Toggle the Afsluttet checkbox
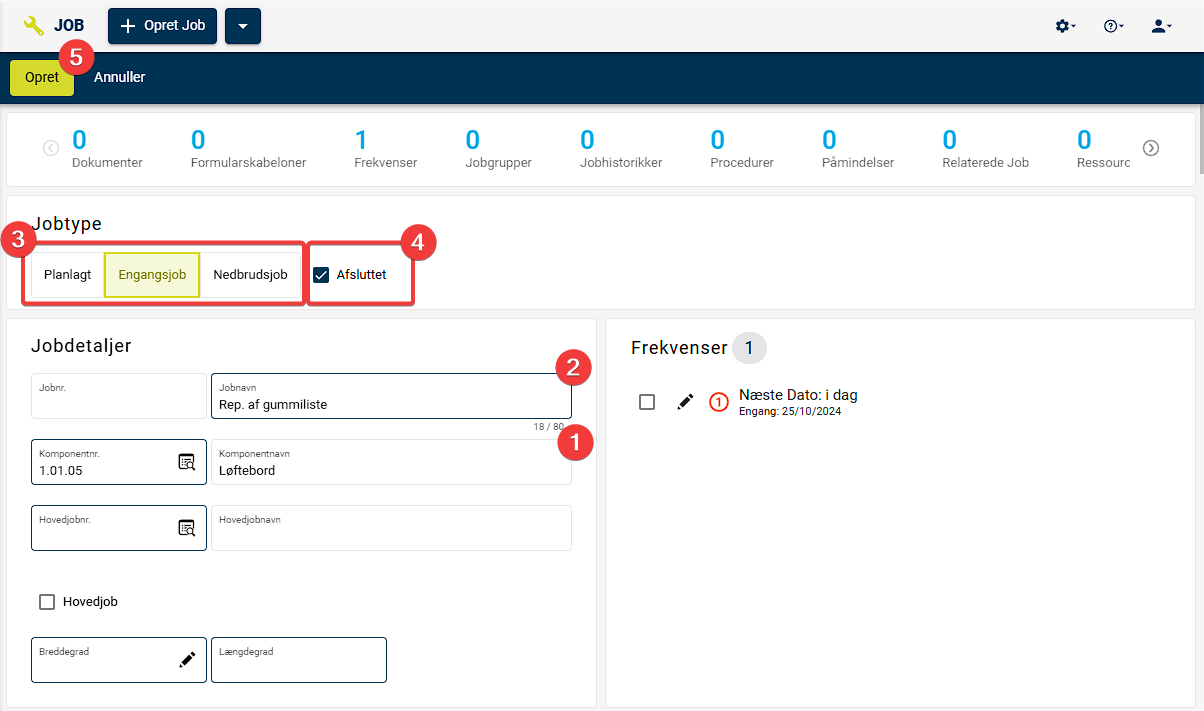Viewport: 1204px width, 711px height. tap(321, 275)
